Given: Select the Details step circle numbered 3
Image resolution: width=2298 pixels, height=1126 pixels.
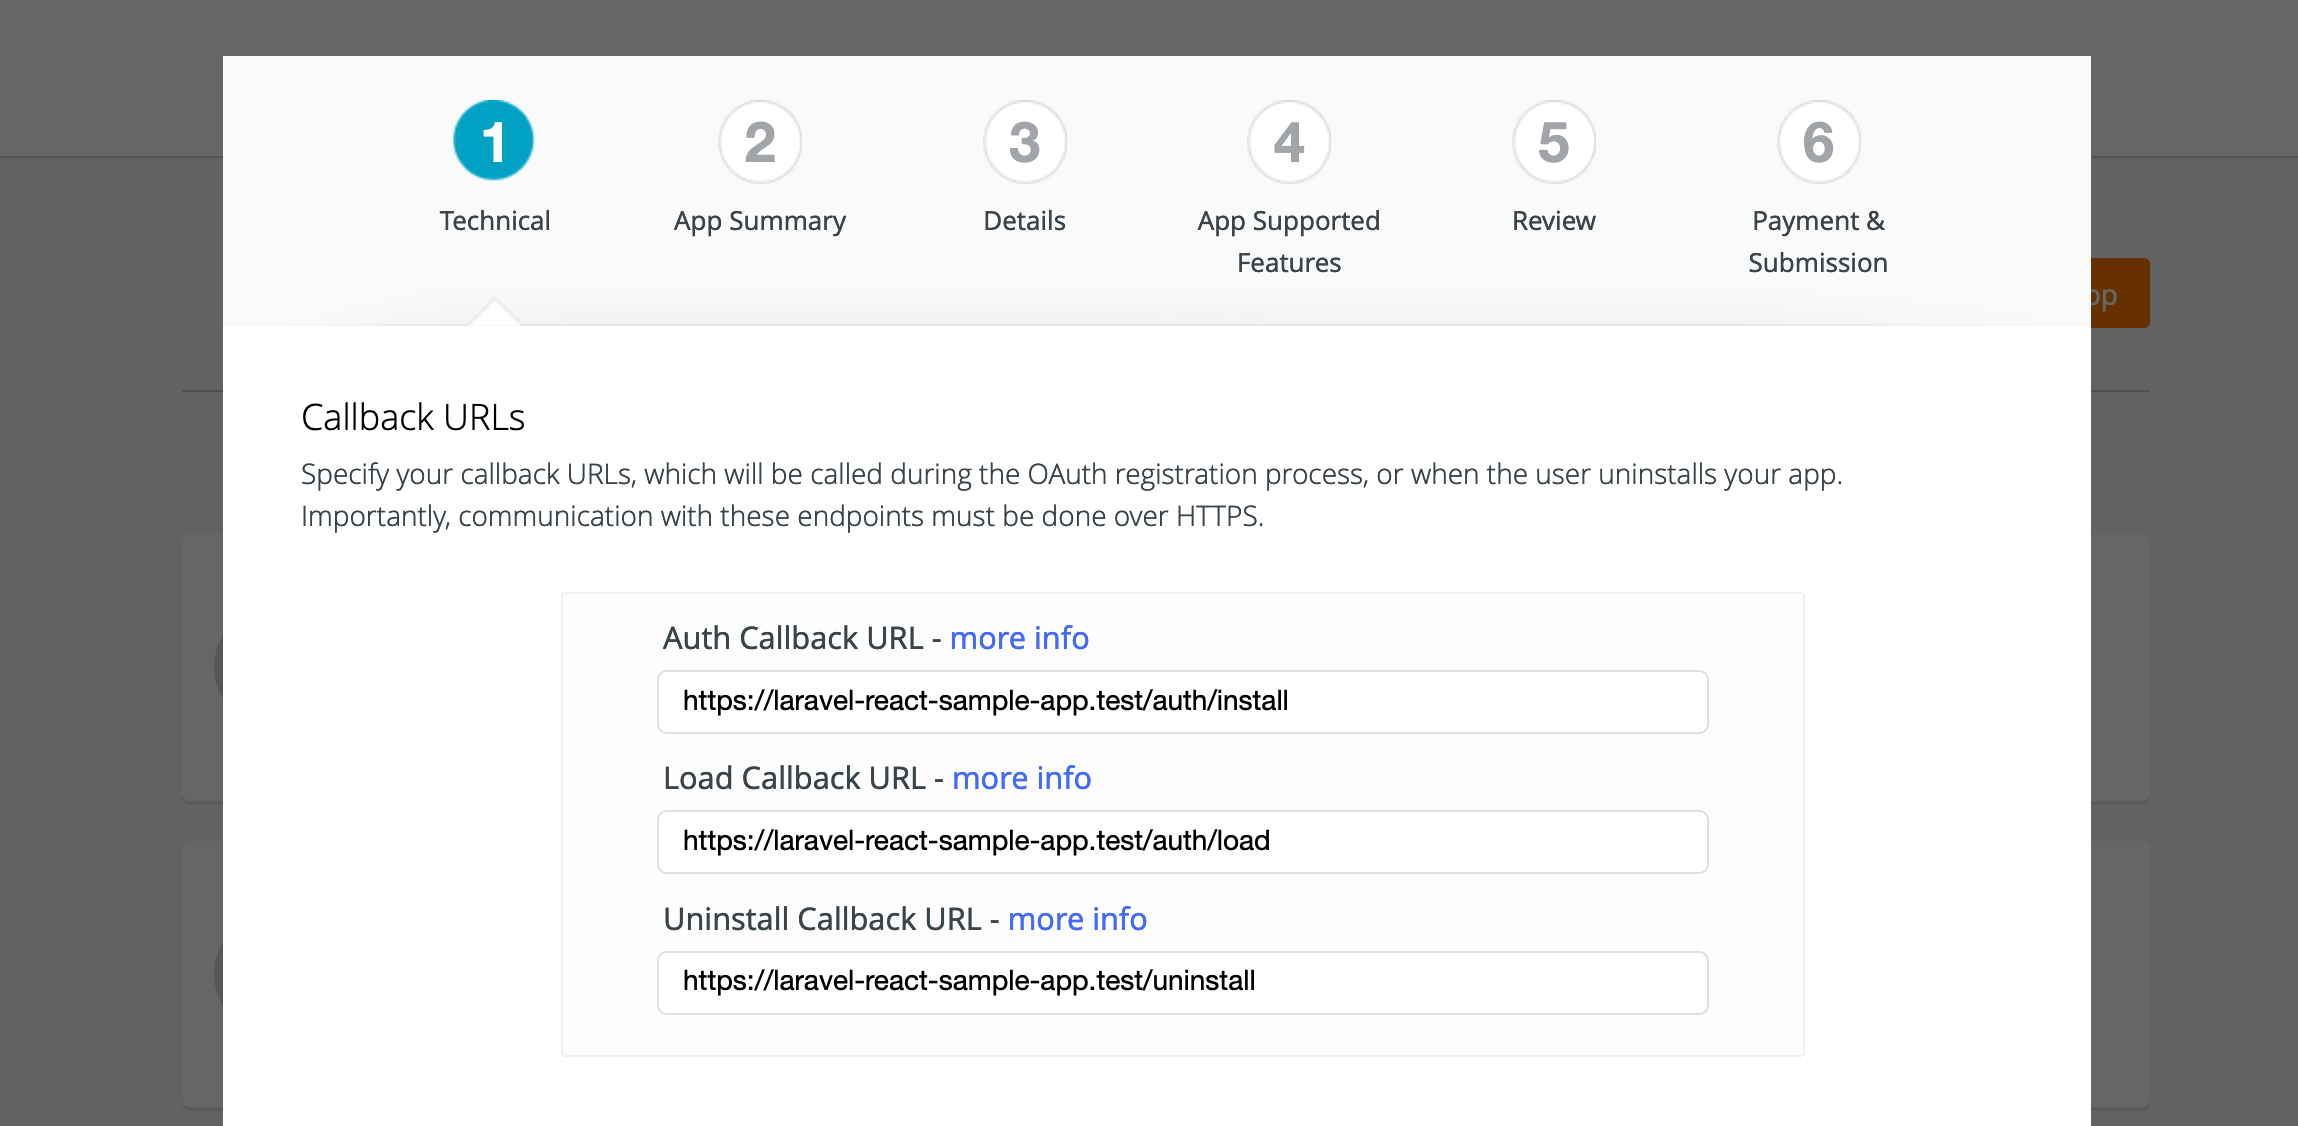Looking at the screenshot, I should tap(1024, 143).
